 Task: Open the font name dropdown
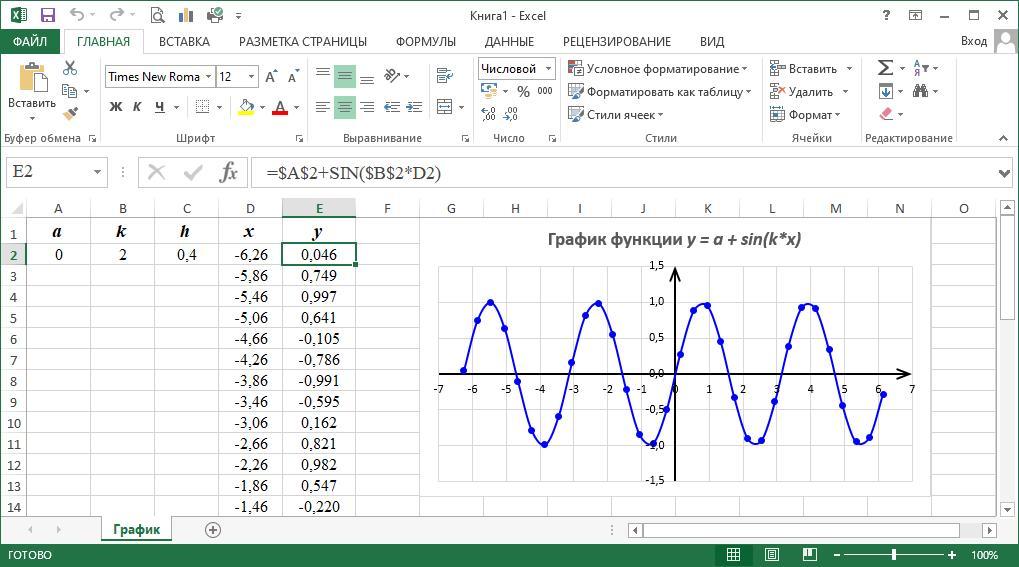coord(209,77)
